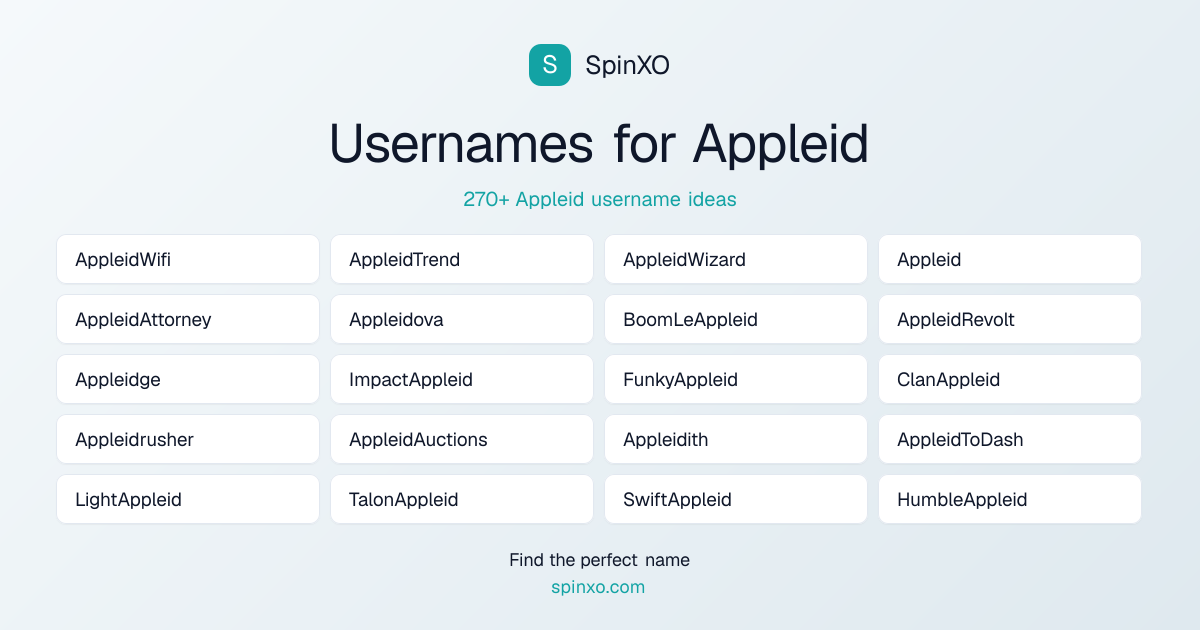This screenshot has height=630, width=1200.
Task: Click 'Find the perfect name' text
Action: (x=599, y=560)
